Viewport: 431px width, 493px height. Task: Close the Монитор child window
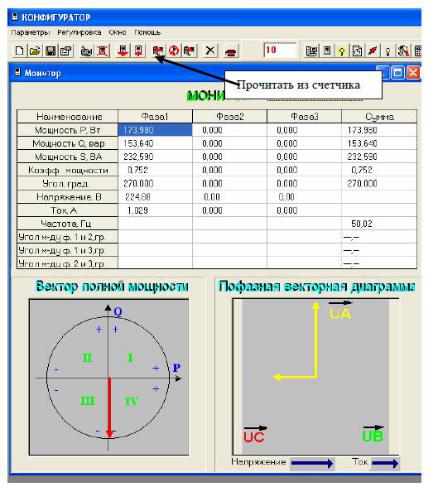coord(413,73)
